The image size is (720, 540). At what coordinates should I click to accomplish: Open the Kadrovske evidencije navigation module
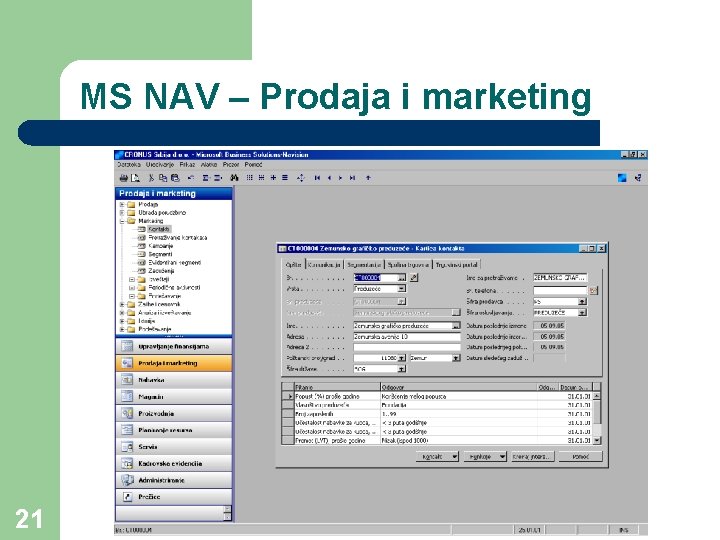pos(174,463)
